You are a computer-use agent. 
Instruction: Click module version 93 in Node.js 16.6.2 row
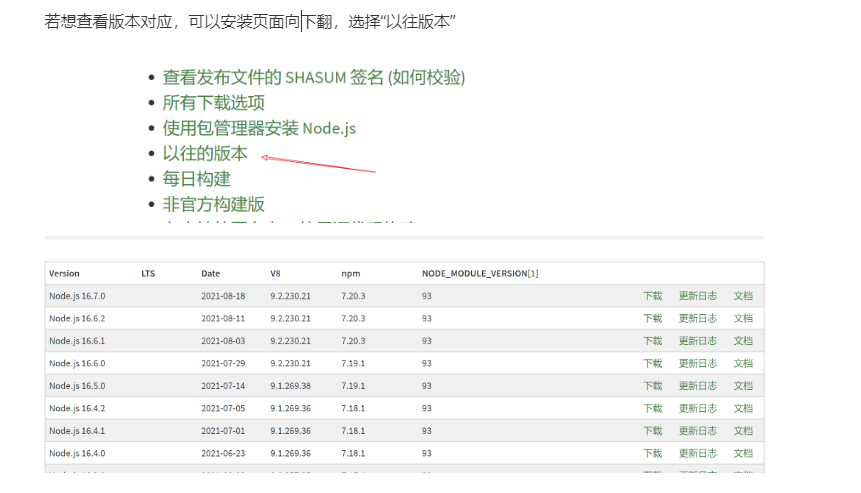point(427,318)
